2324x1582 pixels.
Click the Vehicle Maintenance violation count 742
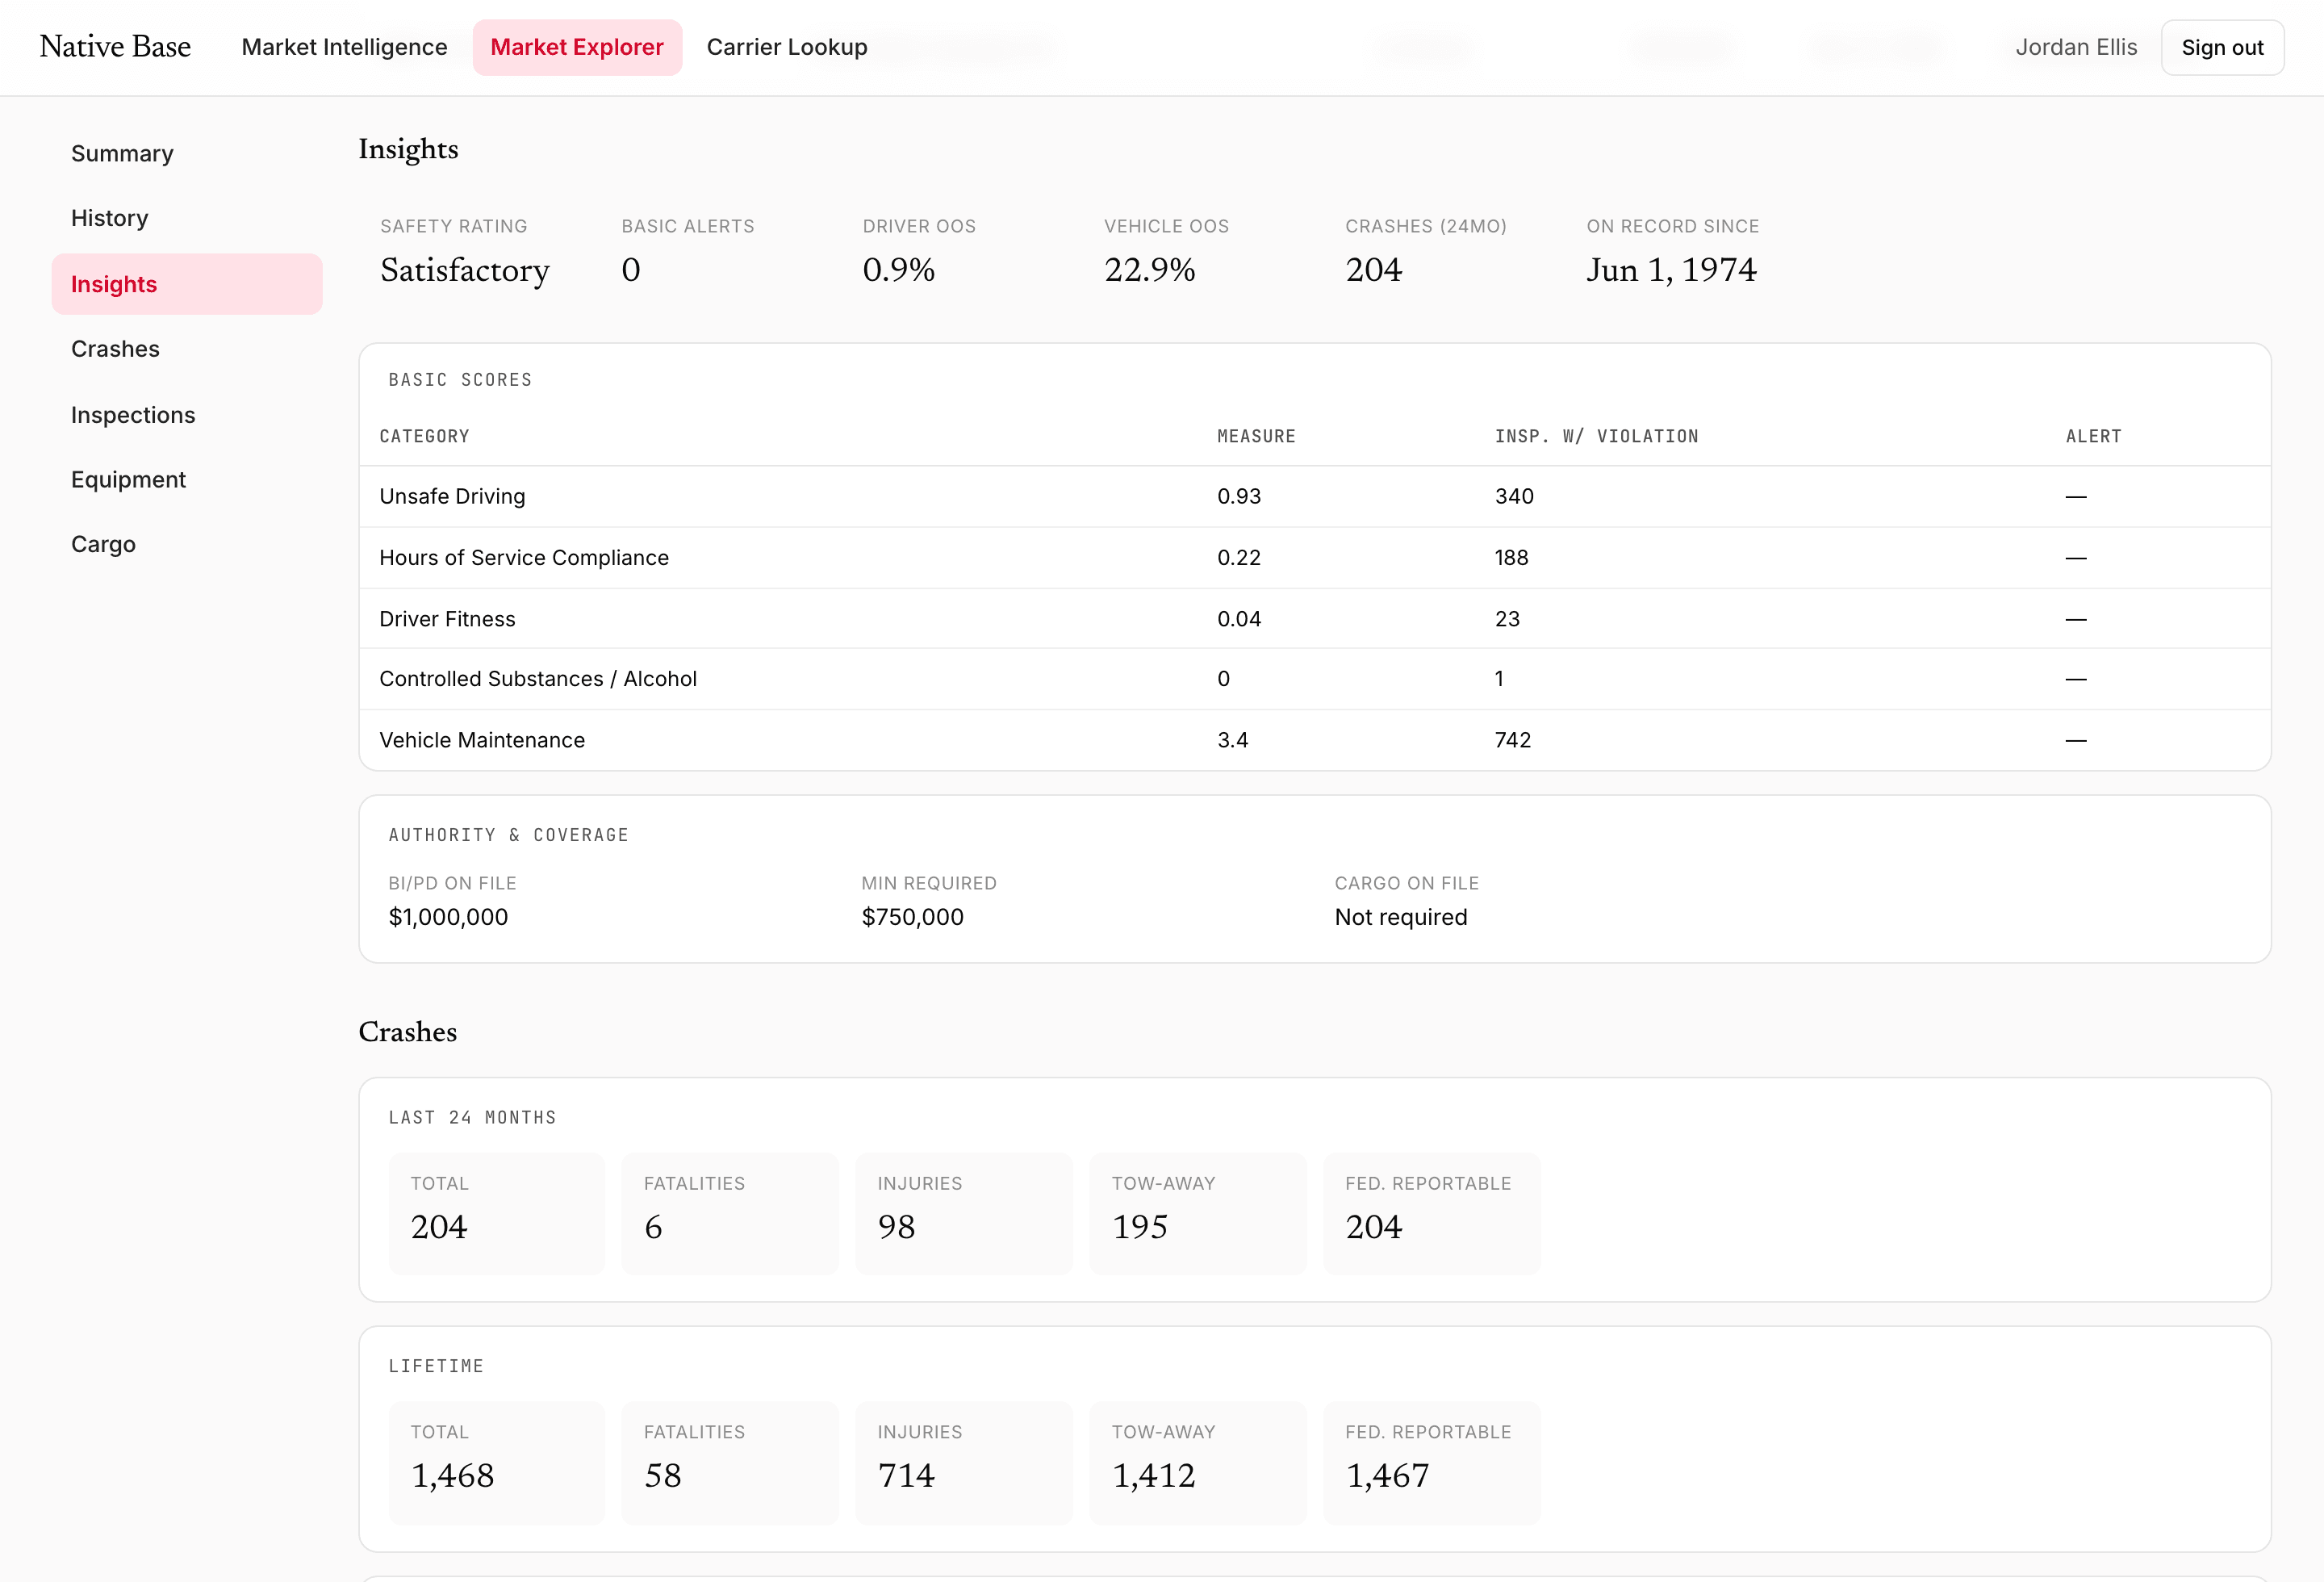point(1513,740)
